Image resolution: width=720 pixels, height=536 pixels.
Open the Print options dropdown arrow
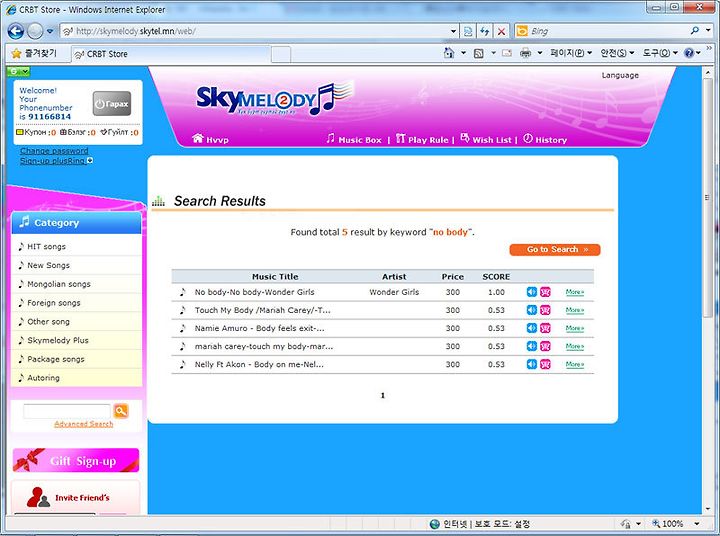click(540, 53)
